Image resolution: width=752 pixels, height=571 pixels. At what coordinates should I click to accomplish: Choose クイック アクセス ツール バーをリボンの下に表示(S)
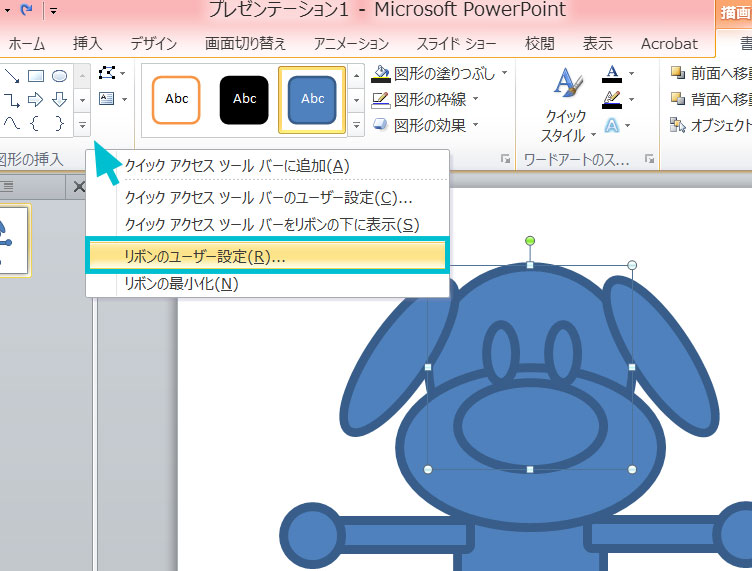[268, 224]
